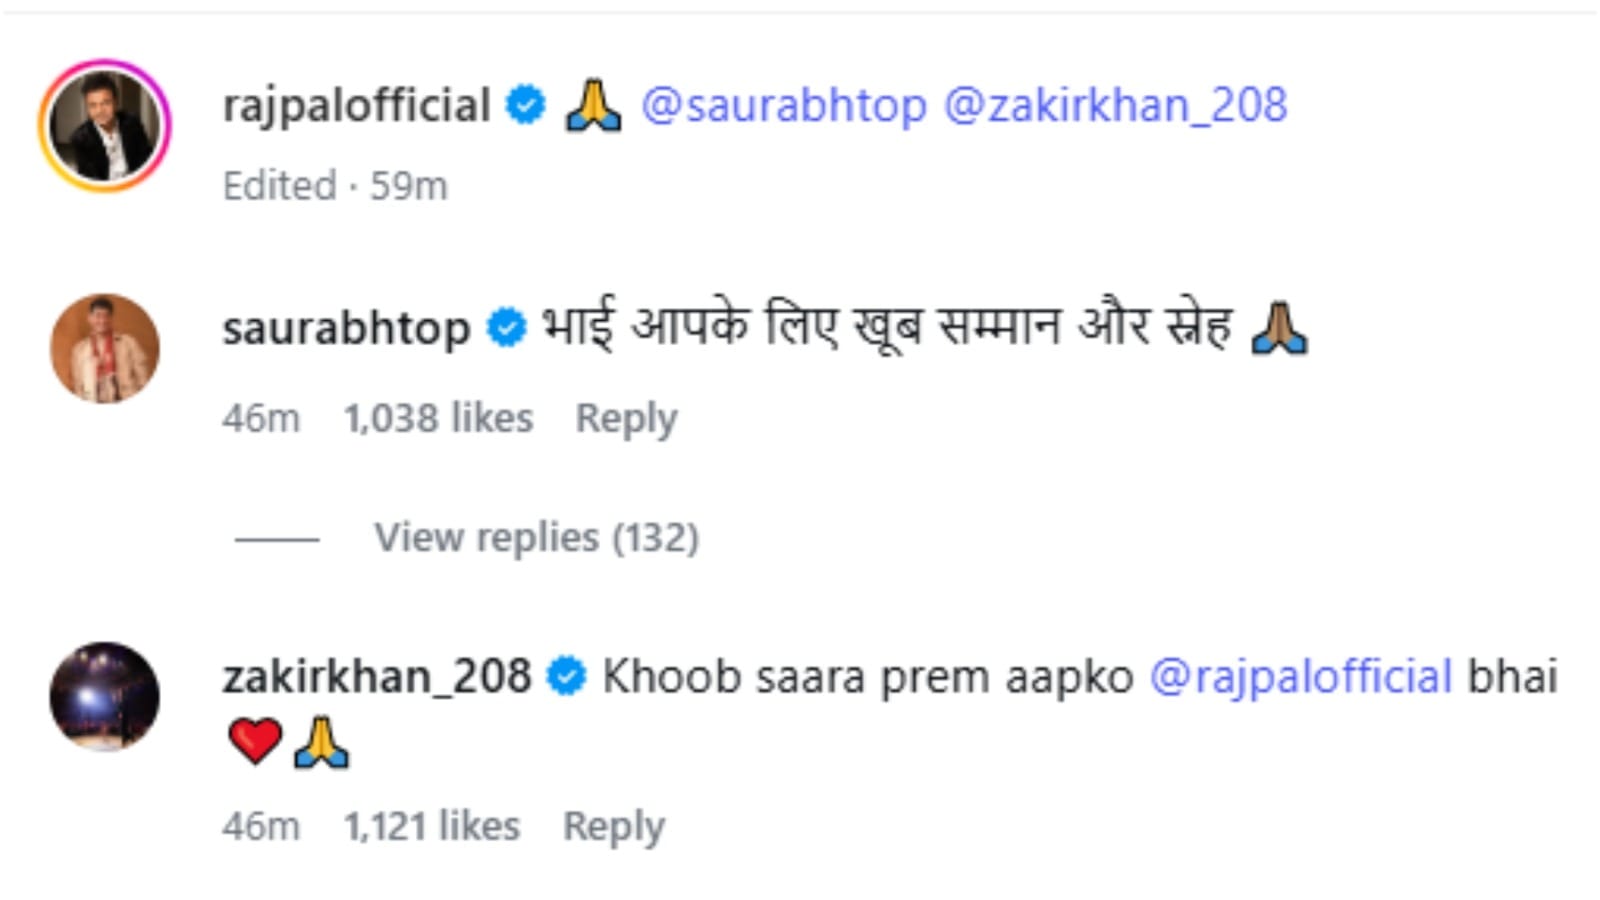The image size is (1600, 900).
Task: Open rajpalofficial's profile picture story
Action: pos(105,126)
